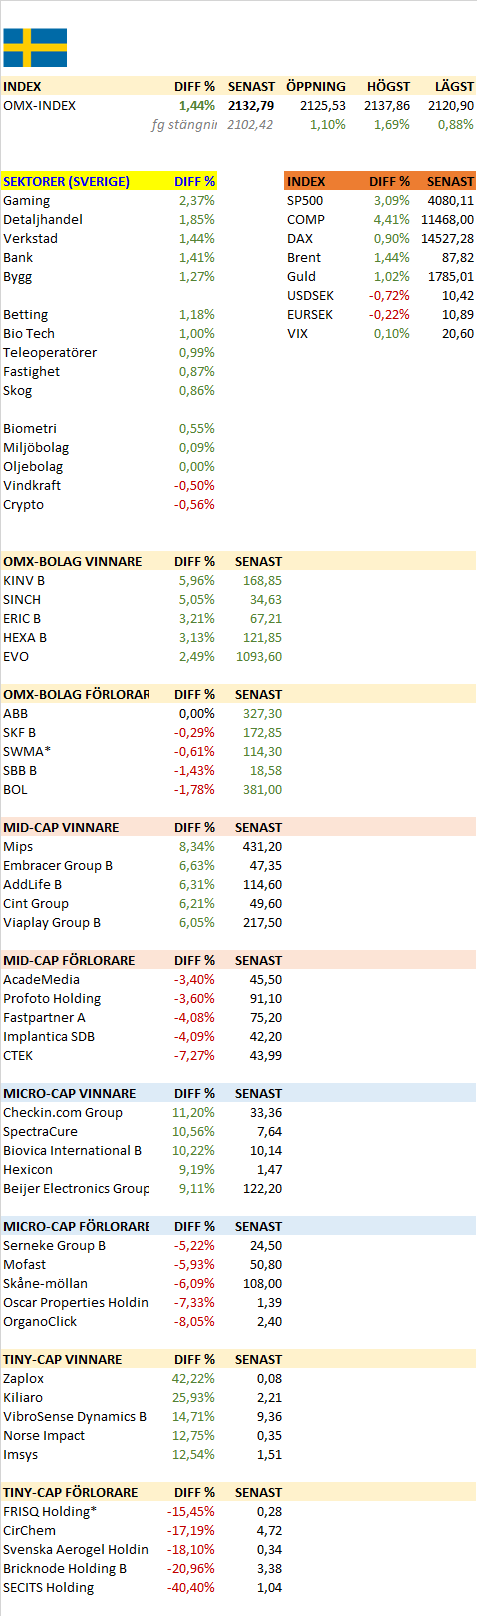Screen dimensions: 487x1616
Task: Click the Swedish flag image
Action: [35, 48]
